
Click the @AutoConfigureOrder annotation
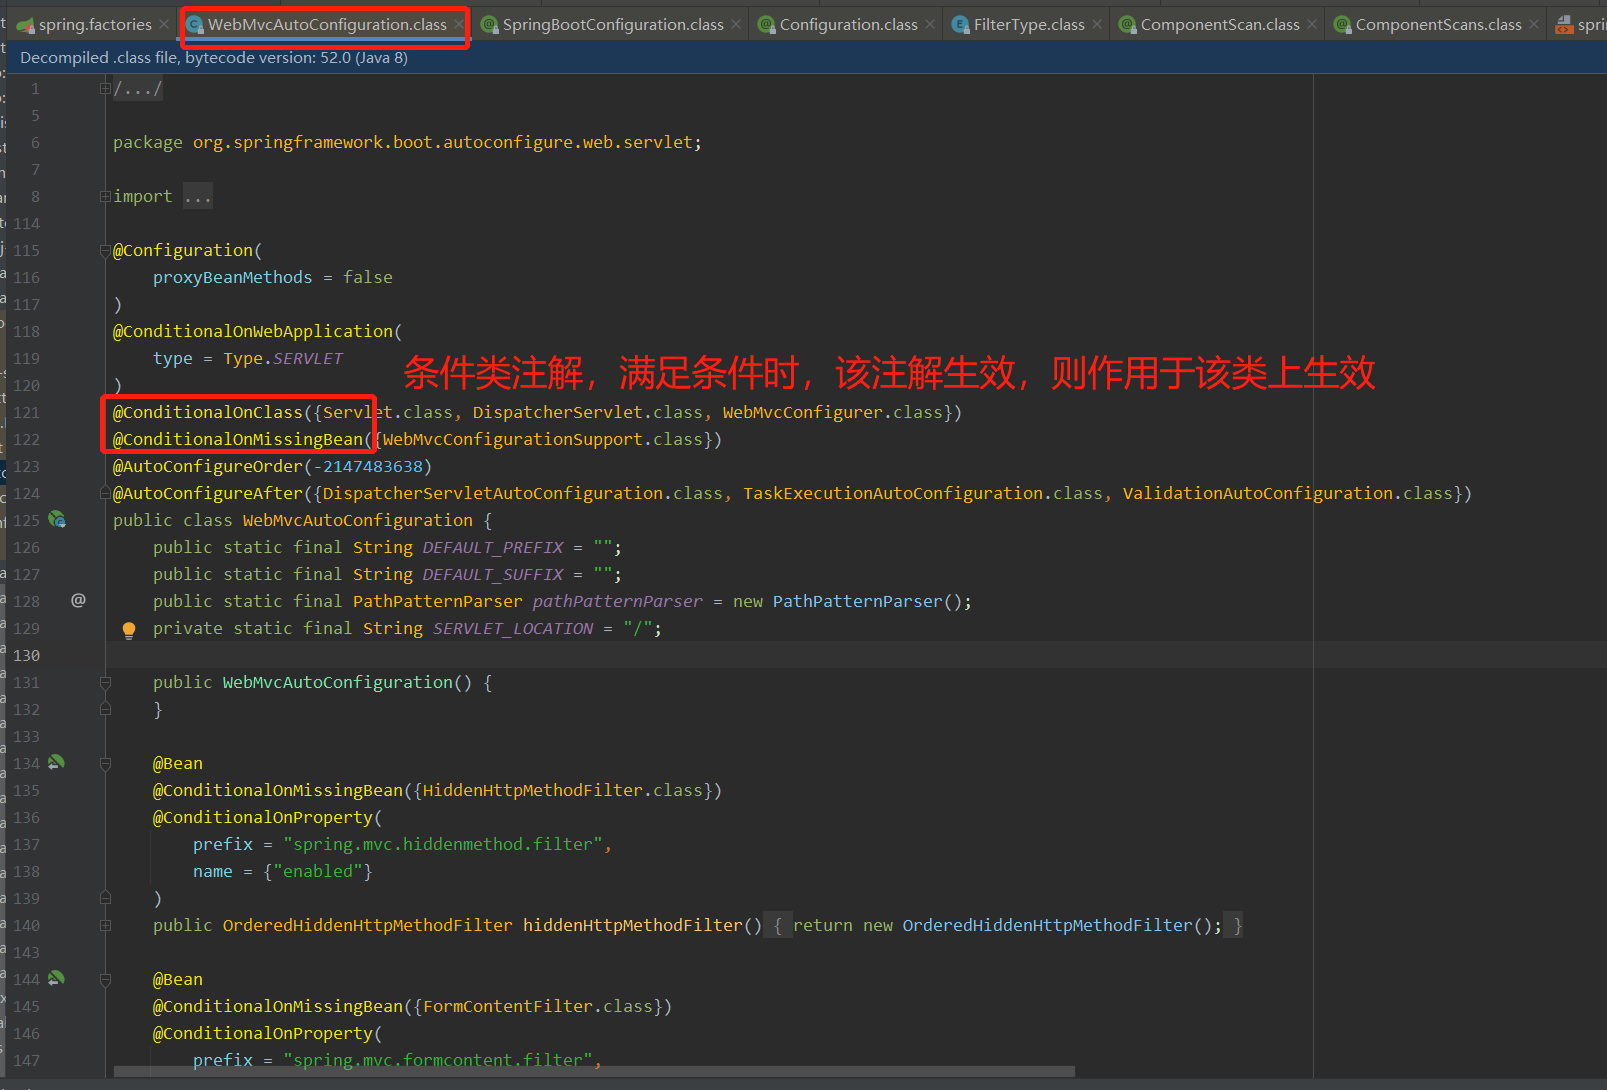208,466
